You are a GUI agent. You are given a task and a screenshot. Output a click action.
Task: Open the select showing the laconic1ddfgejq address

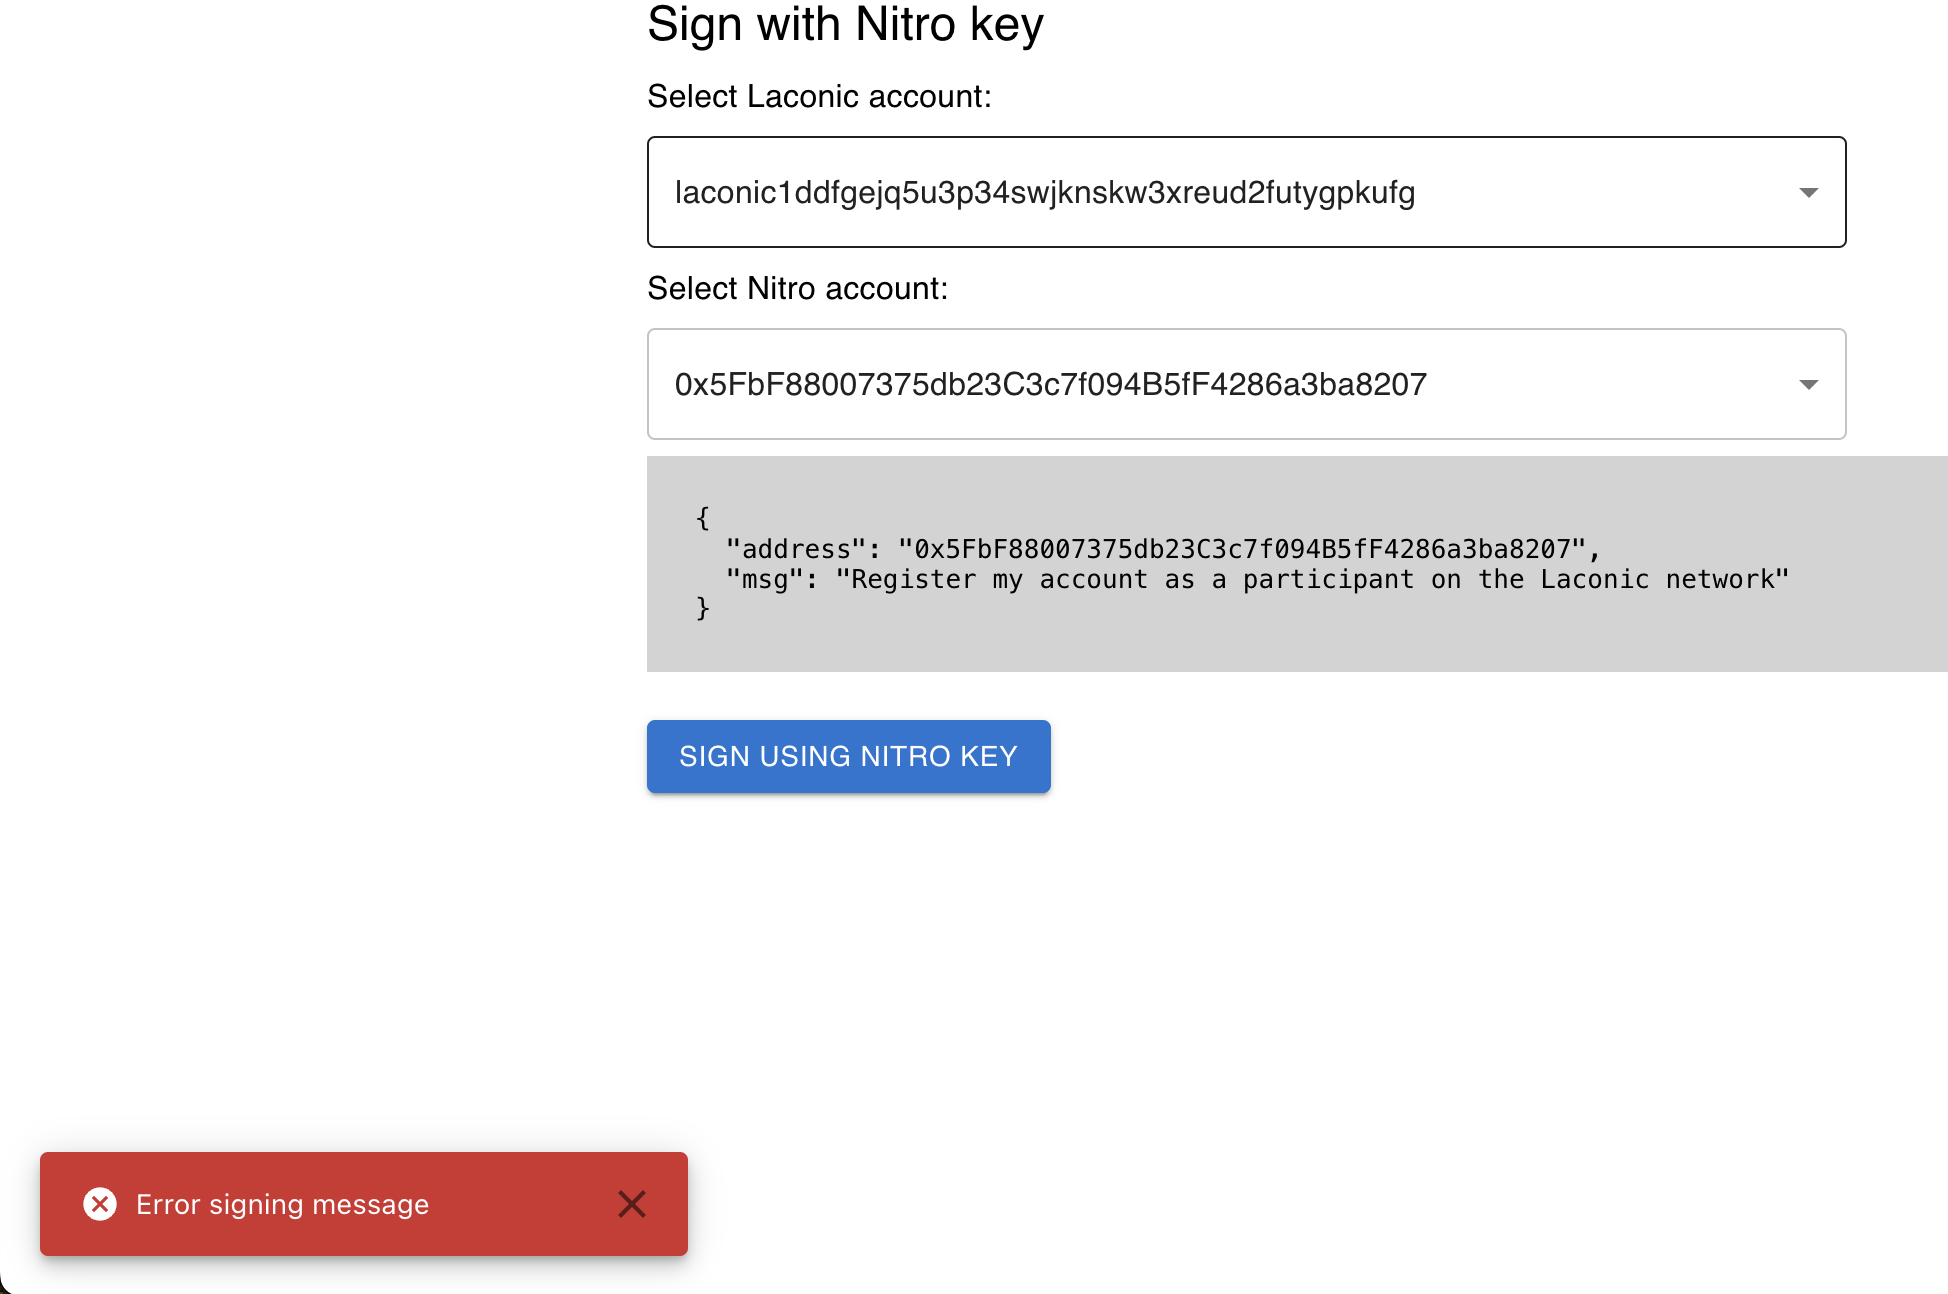tap(1045, 192)
